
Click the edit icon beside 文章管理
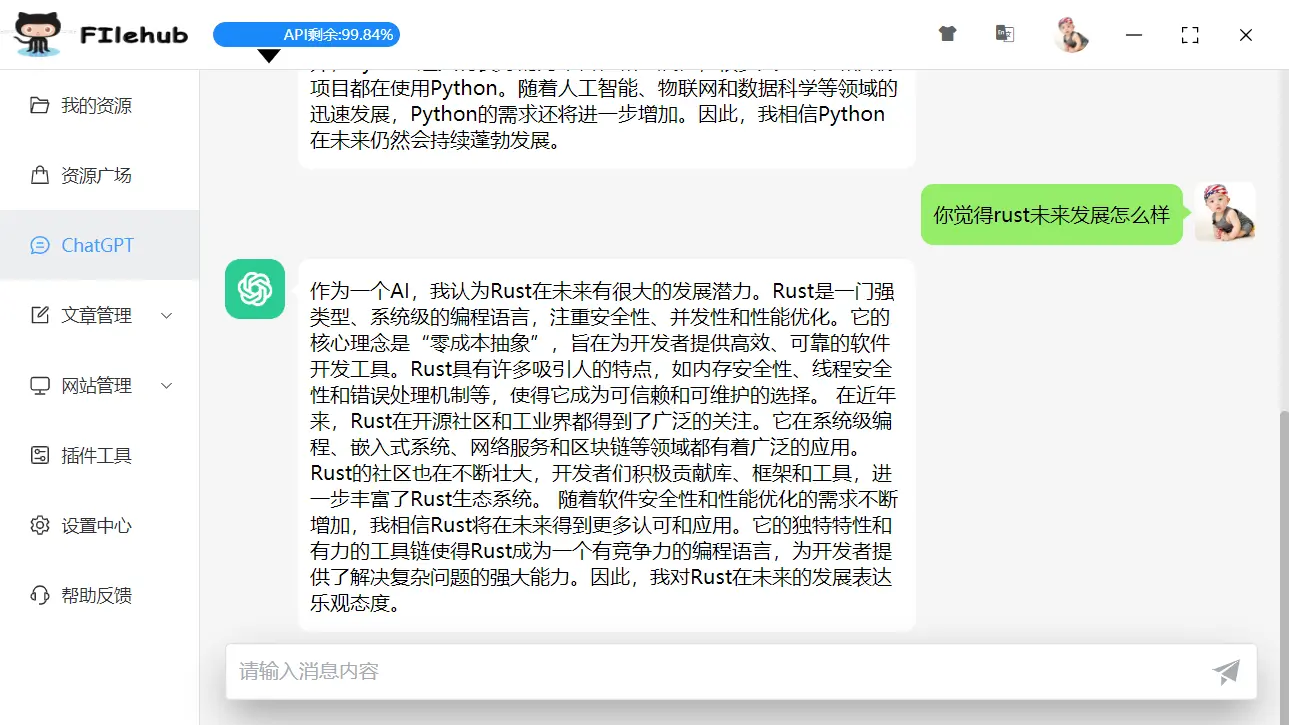click(40, 315)
